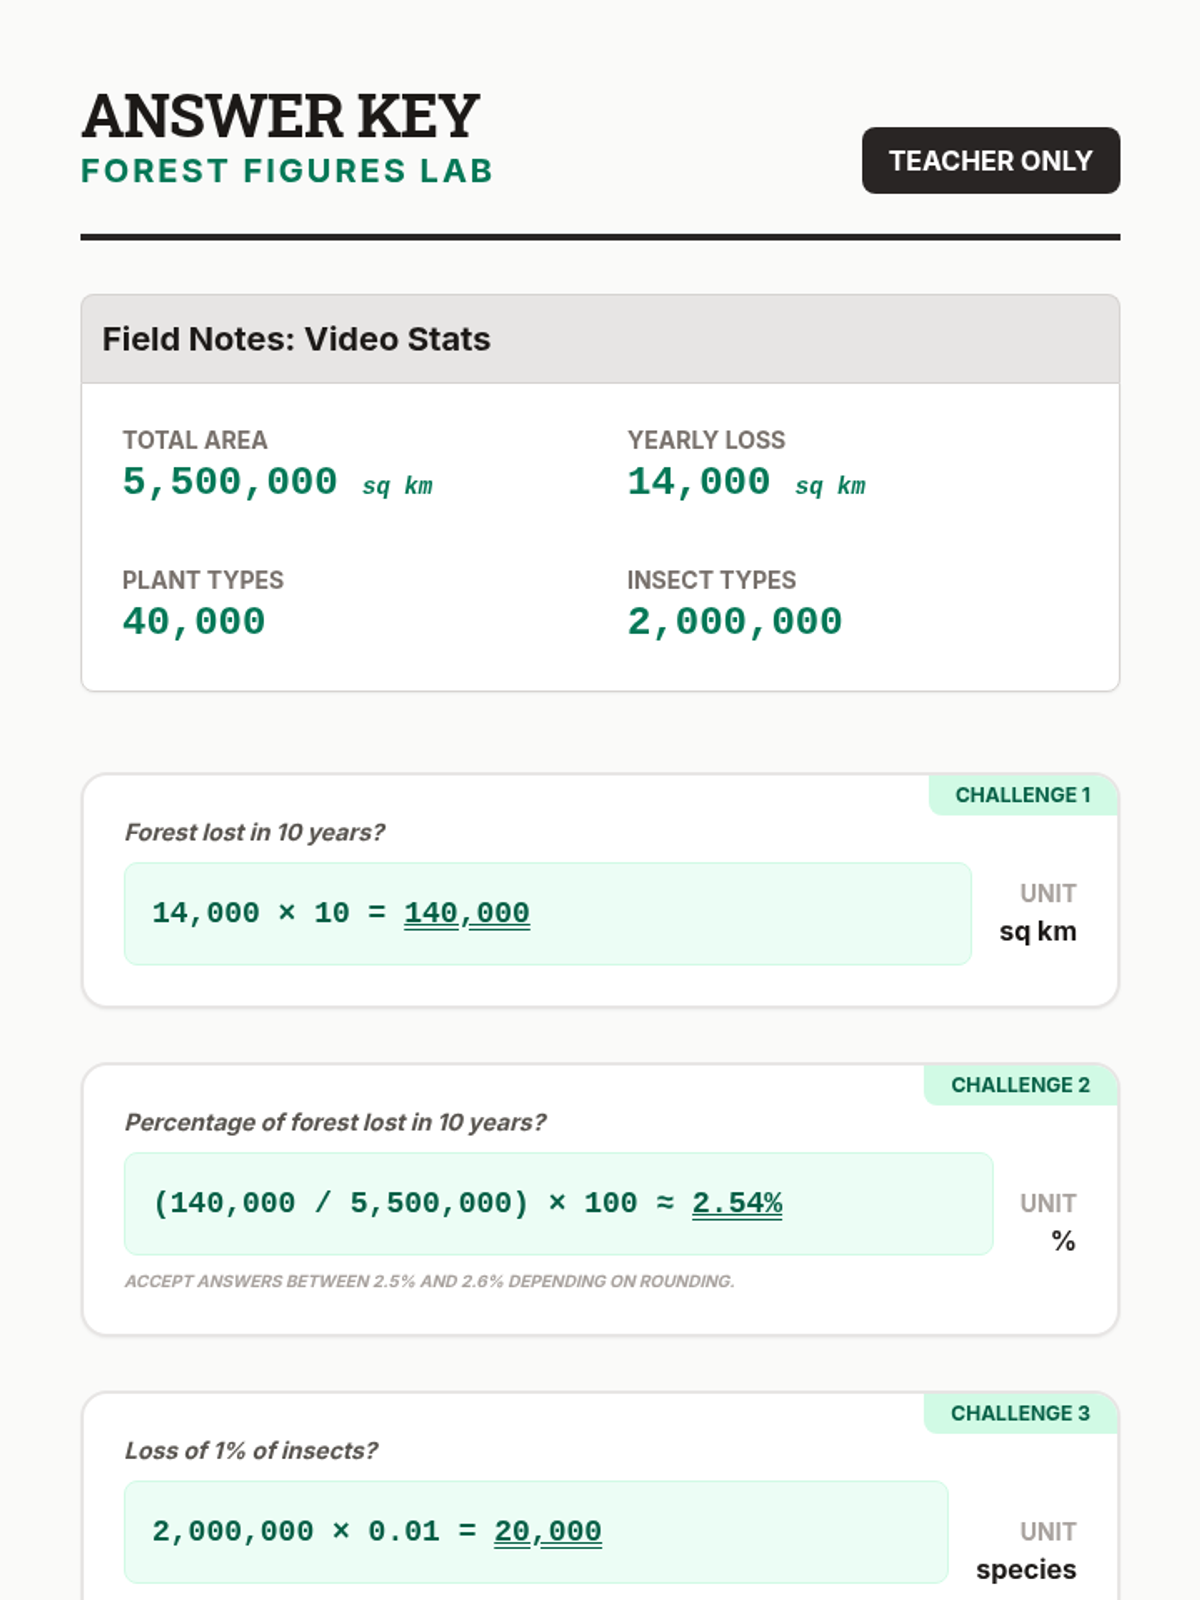
Task: Click the Plant Types value 40,000
Action: pyautogui.click(x=194, y=622)
